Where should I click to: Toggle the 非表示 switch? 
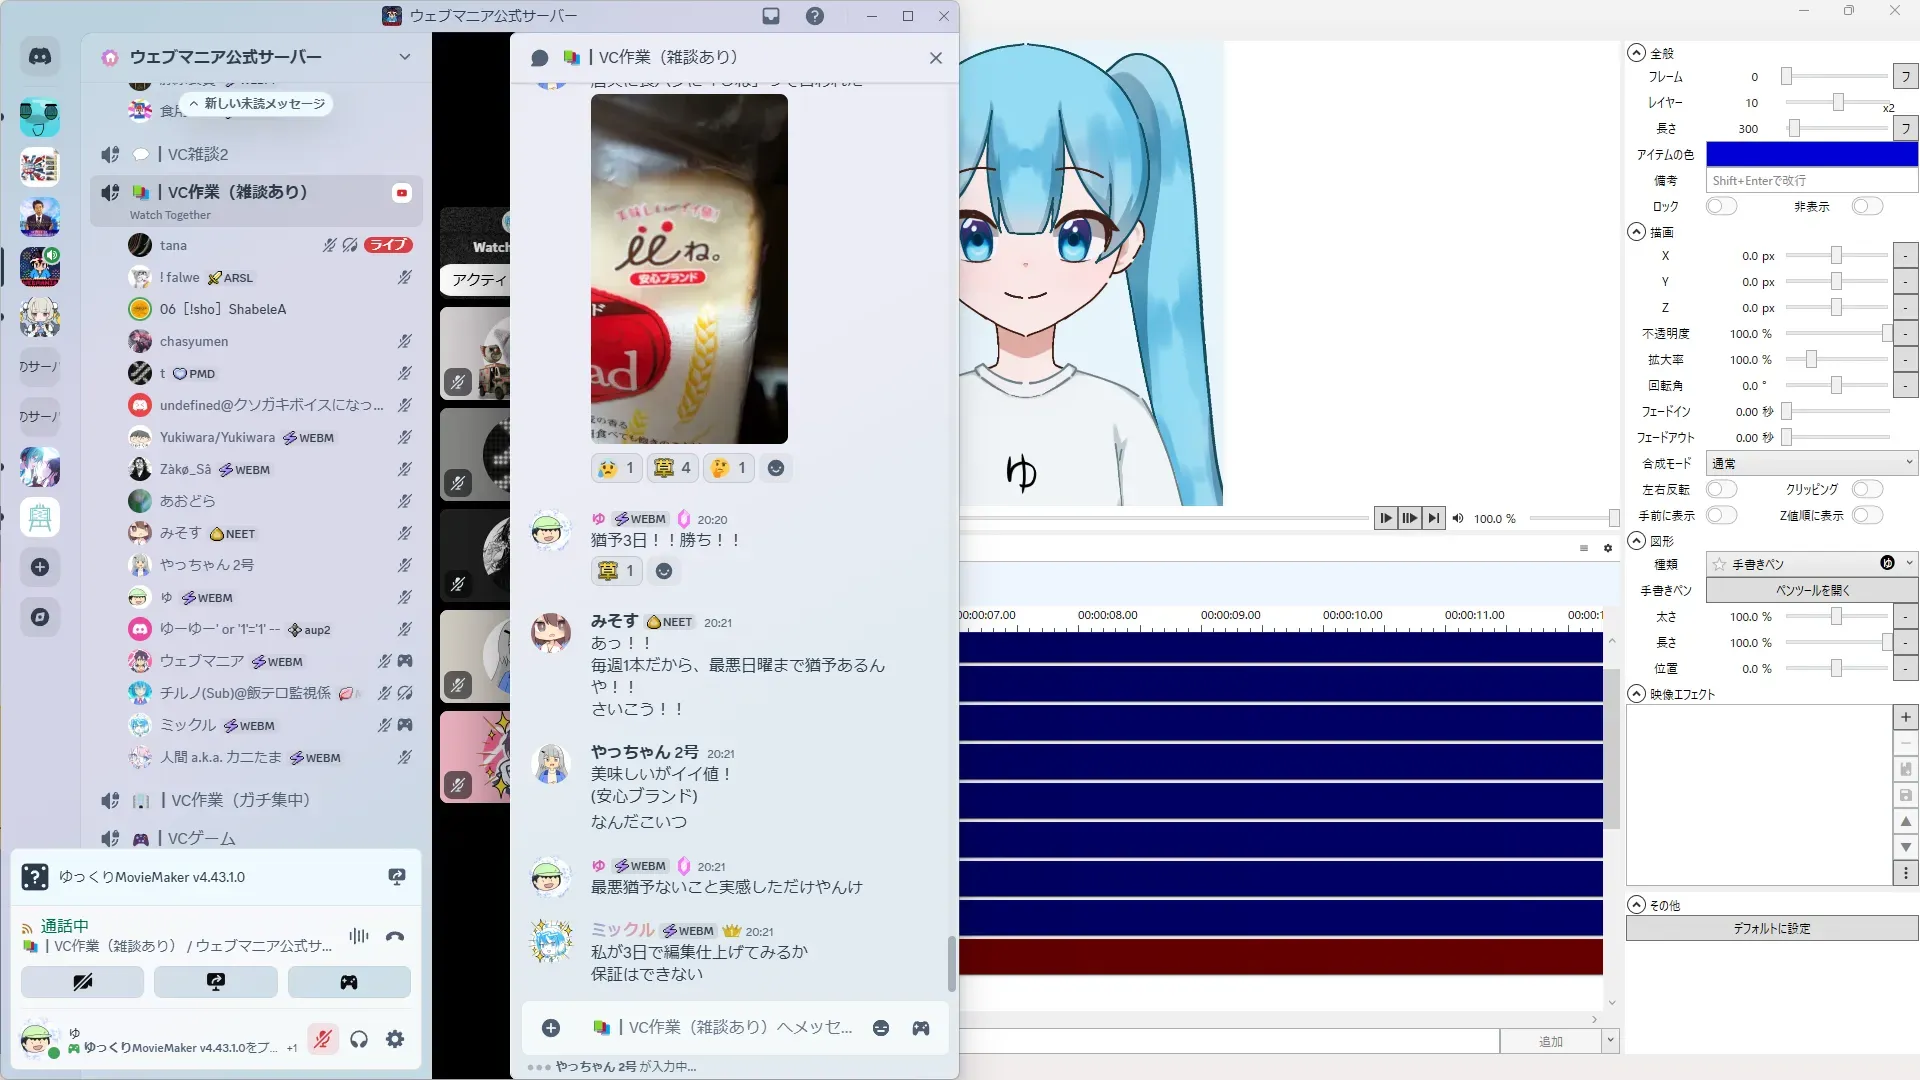pos(1866,206)
